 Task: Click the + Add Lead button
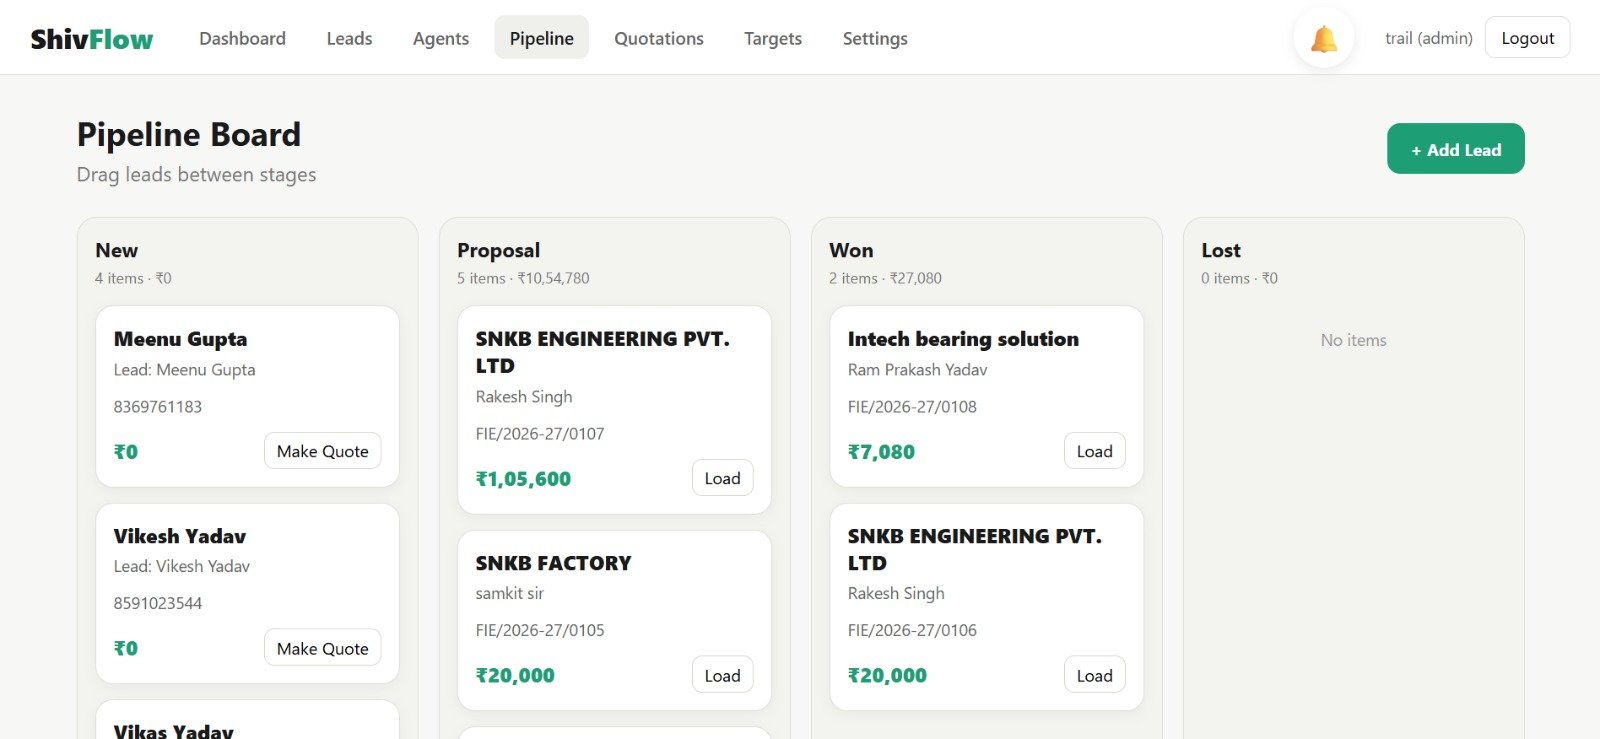(x=1455, y=149)
